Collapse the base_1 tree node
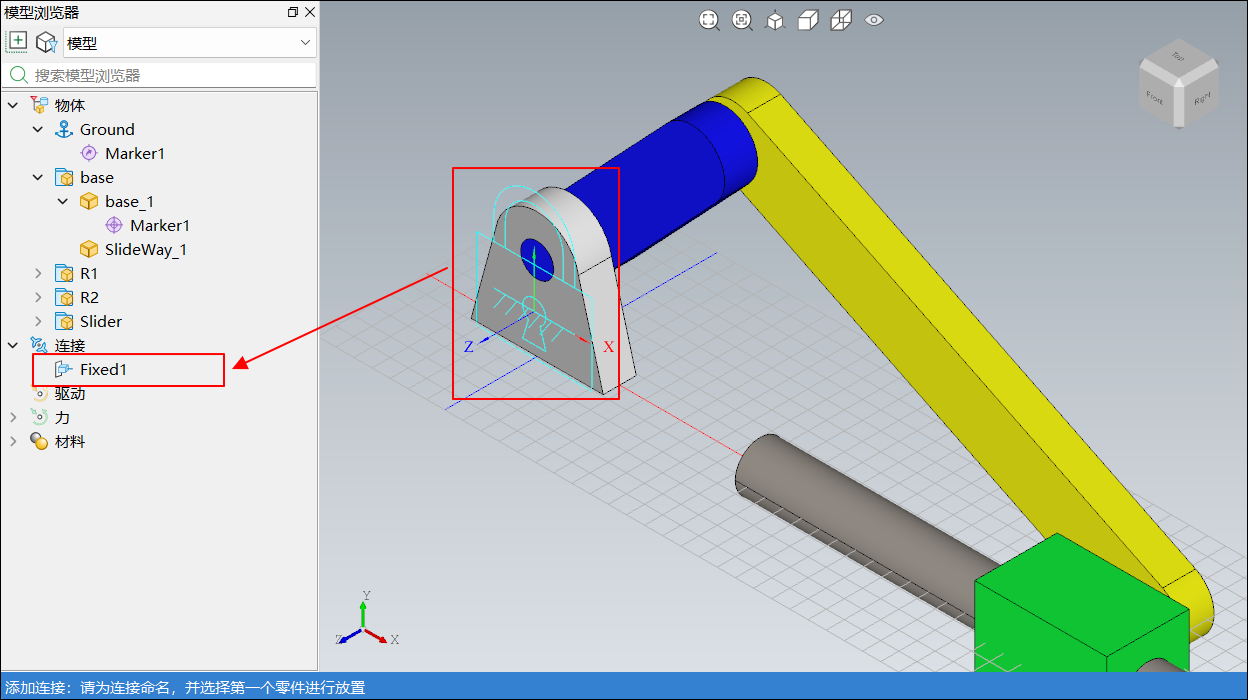Screen dimensions: 1248x700 coord(63,201)
